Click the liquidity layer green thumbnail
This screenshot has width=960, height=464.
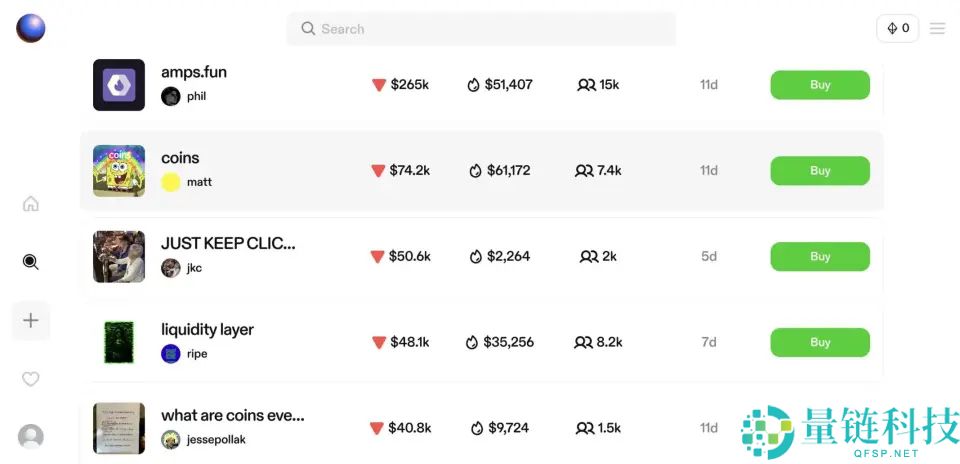coord(119,342)
